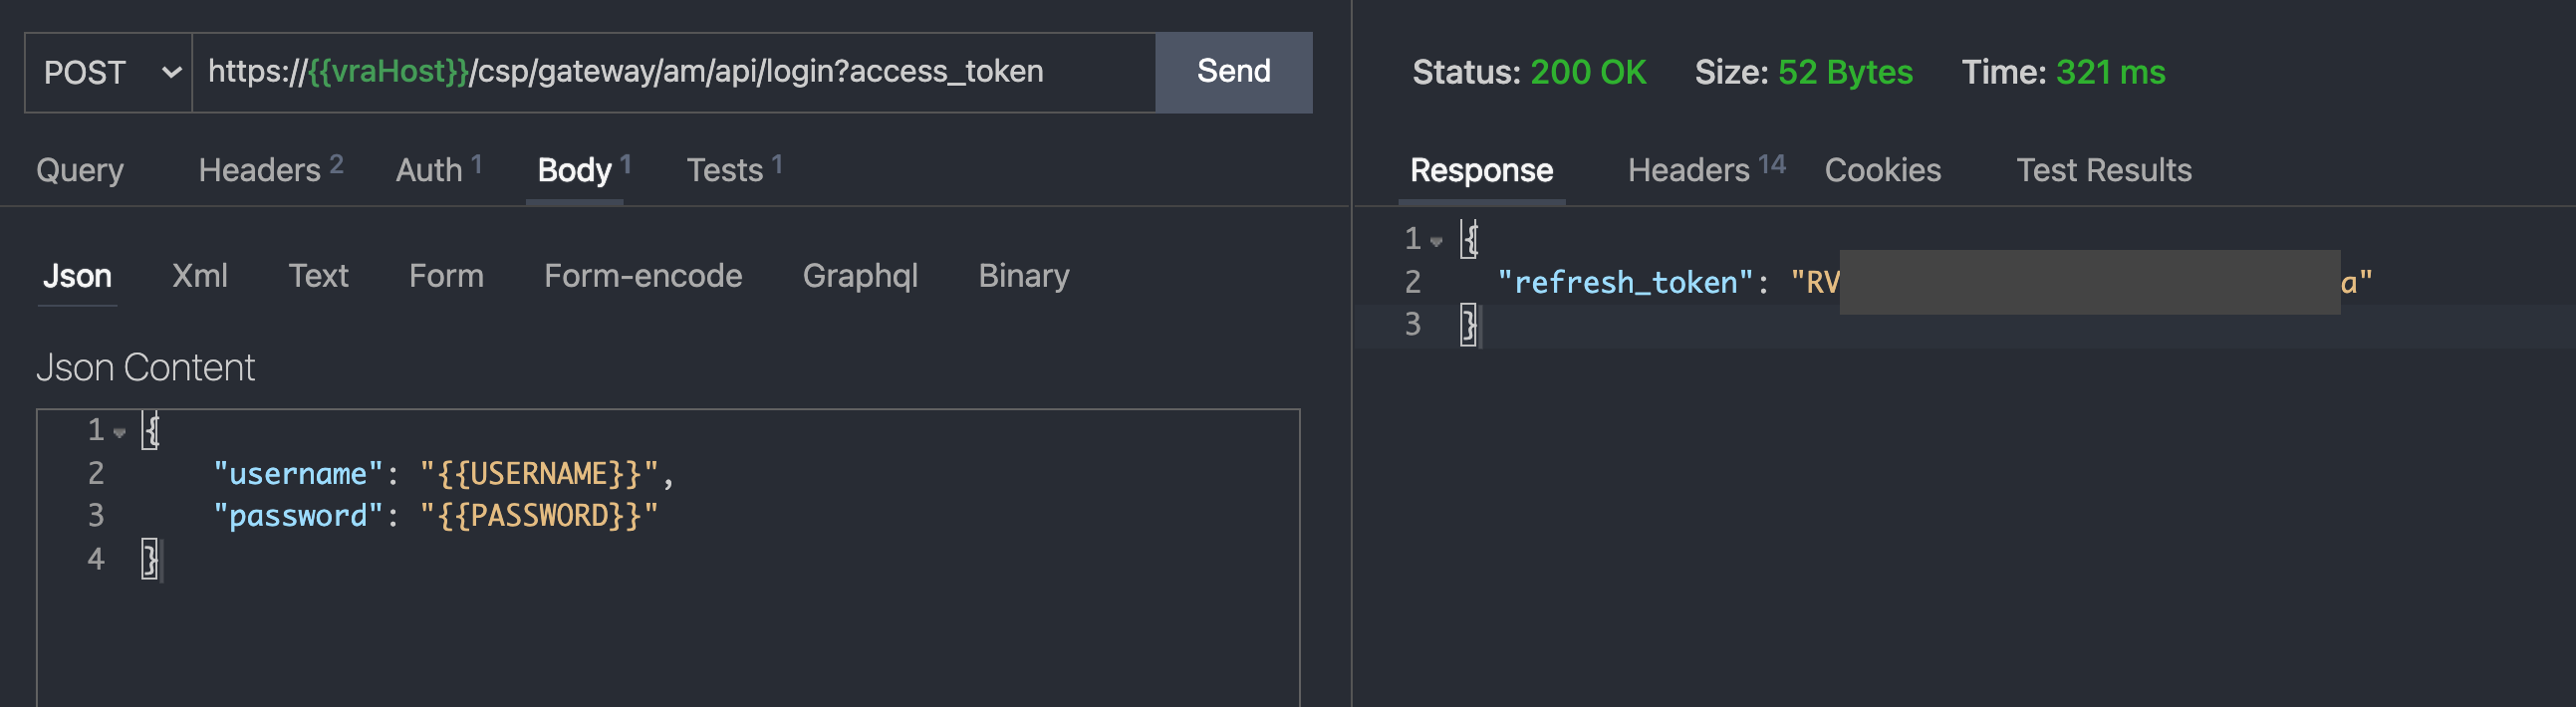Select the Binary body type
Image resolution: width=2576 pixels, height=707 pixels.
1024,275
